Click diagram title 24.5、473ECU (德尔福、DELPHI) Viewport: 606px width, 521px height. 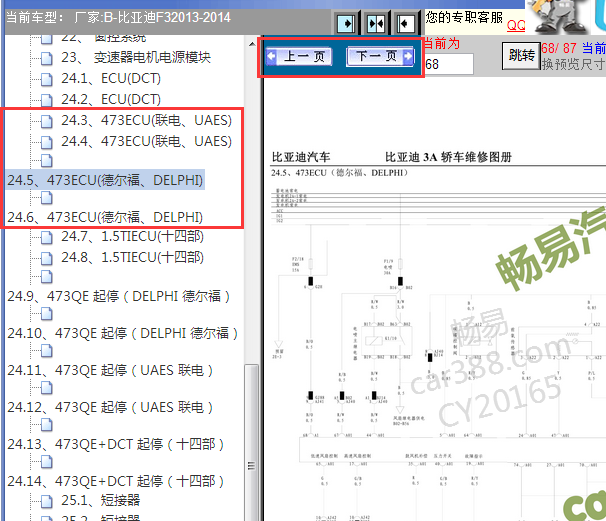point(339,173)
